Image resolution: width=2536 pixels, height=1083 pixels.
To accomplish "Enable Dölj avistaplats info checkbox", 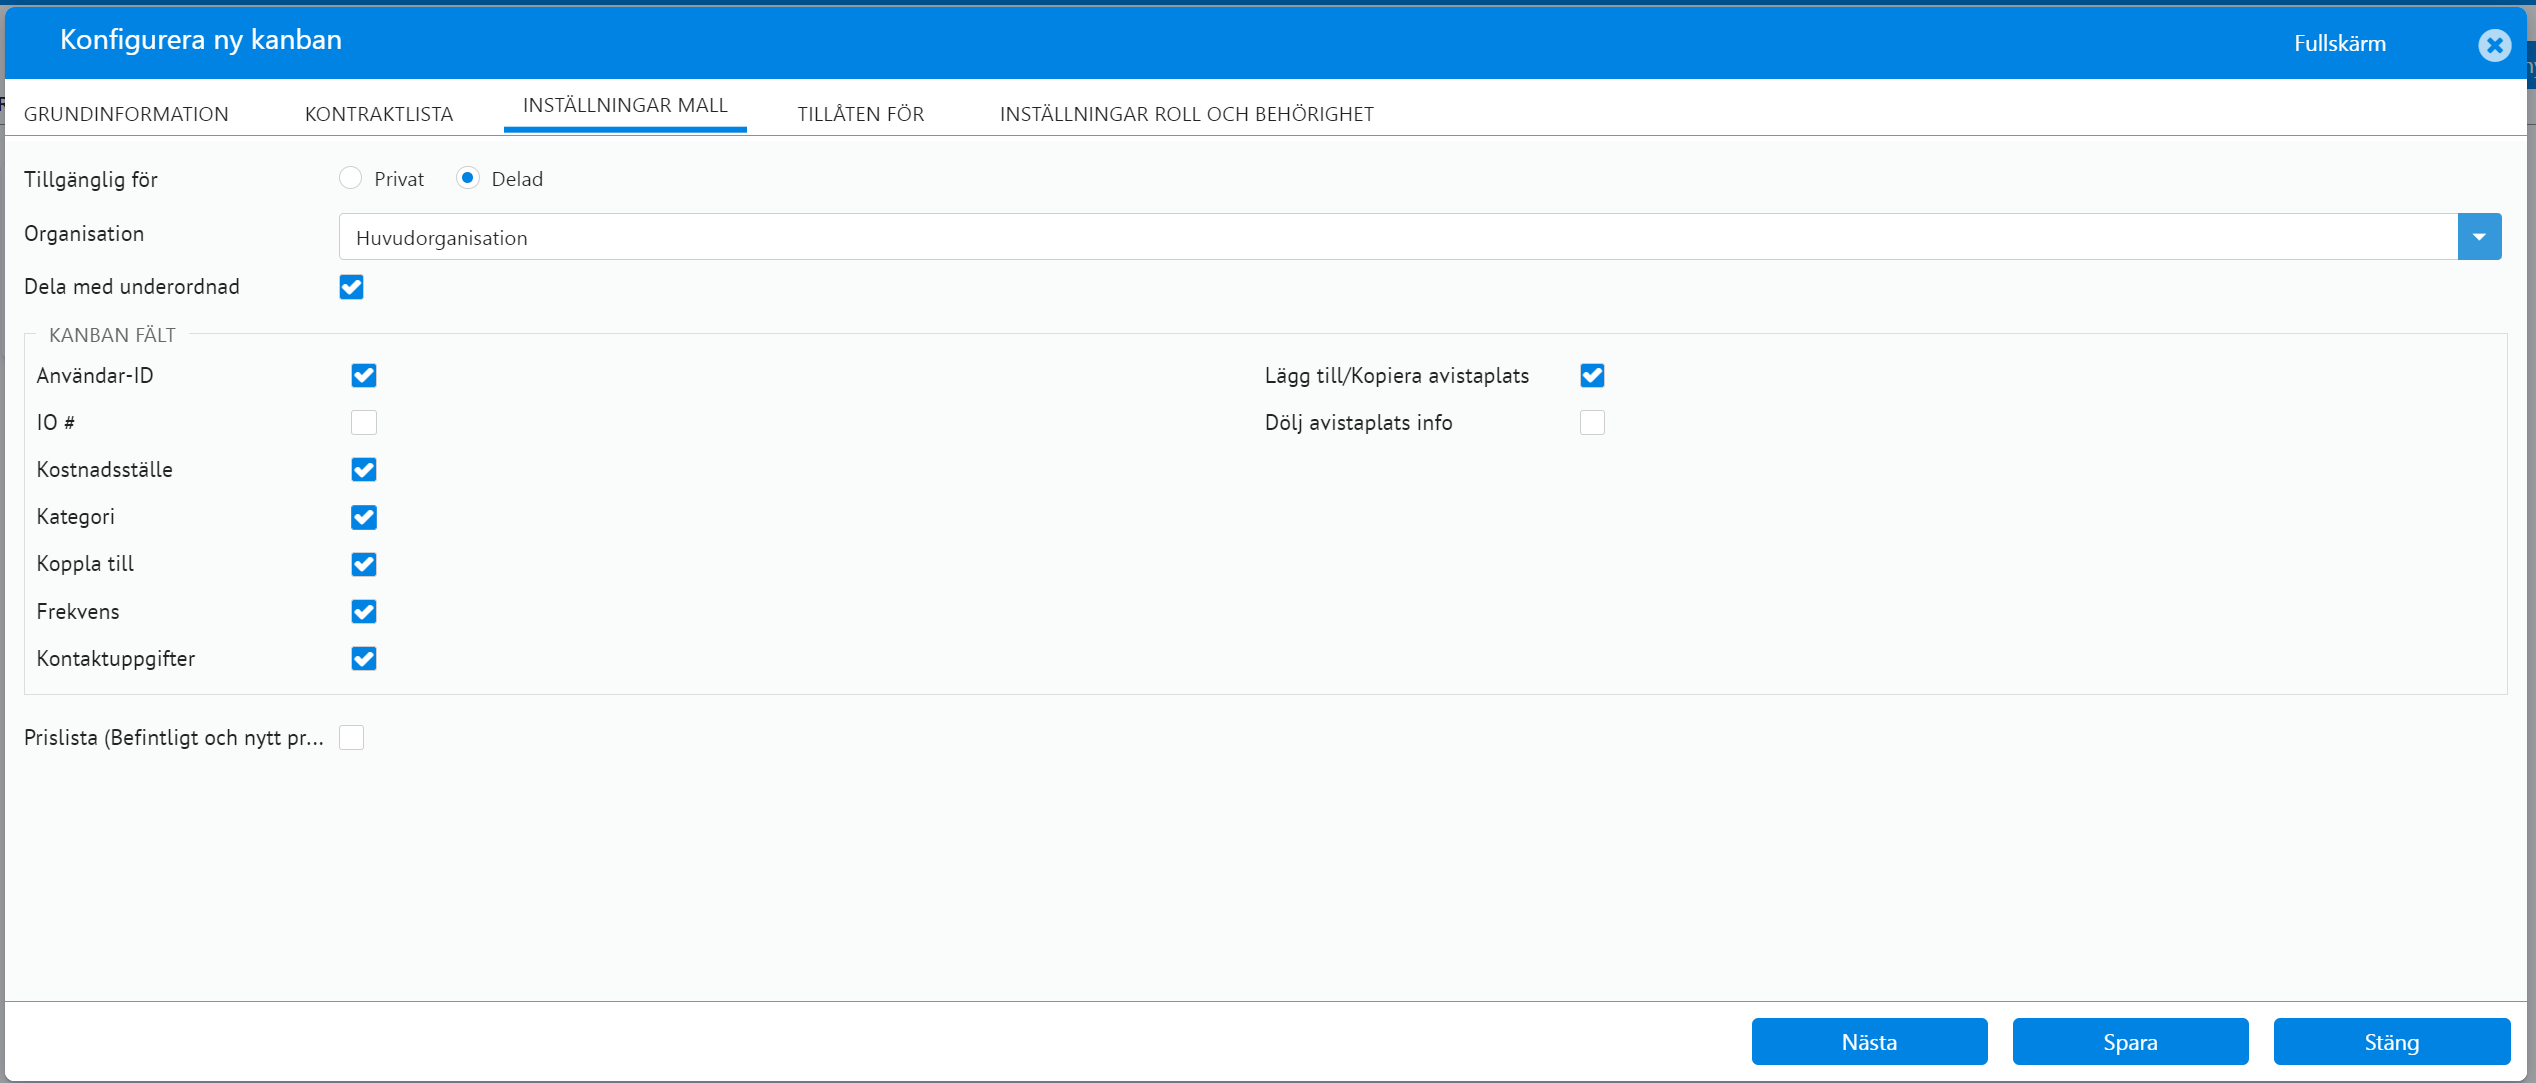I will 1592,423.
